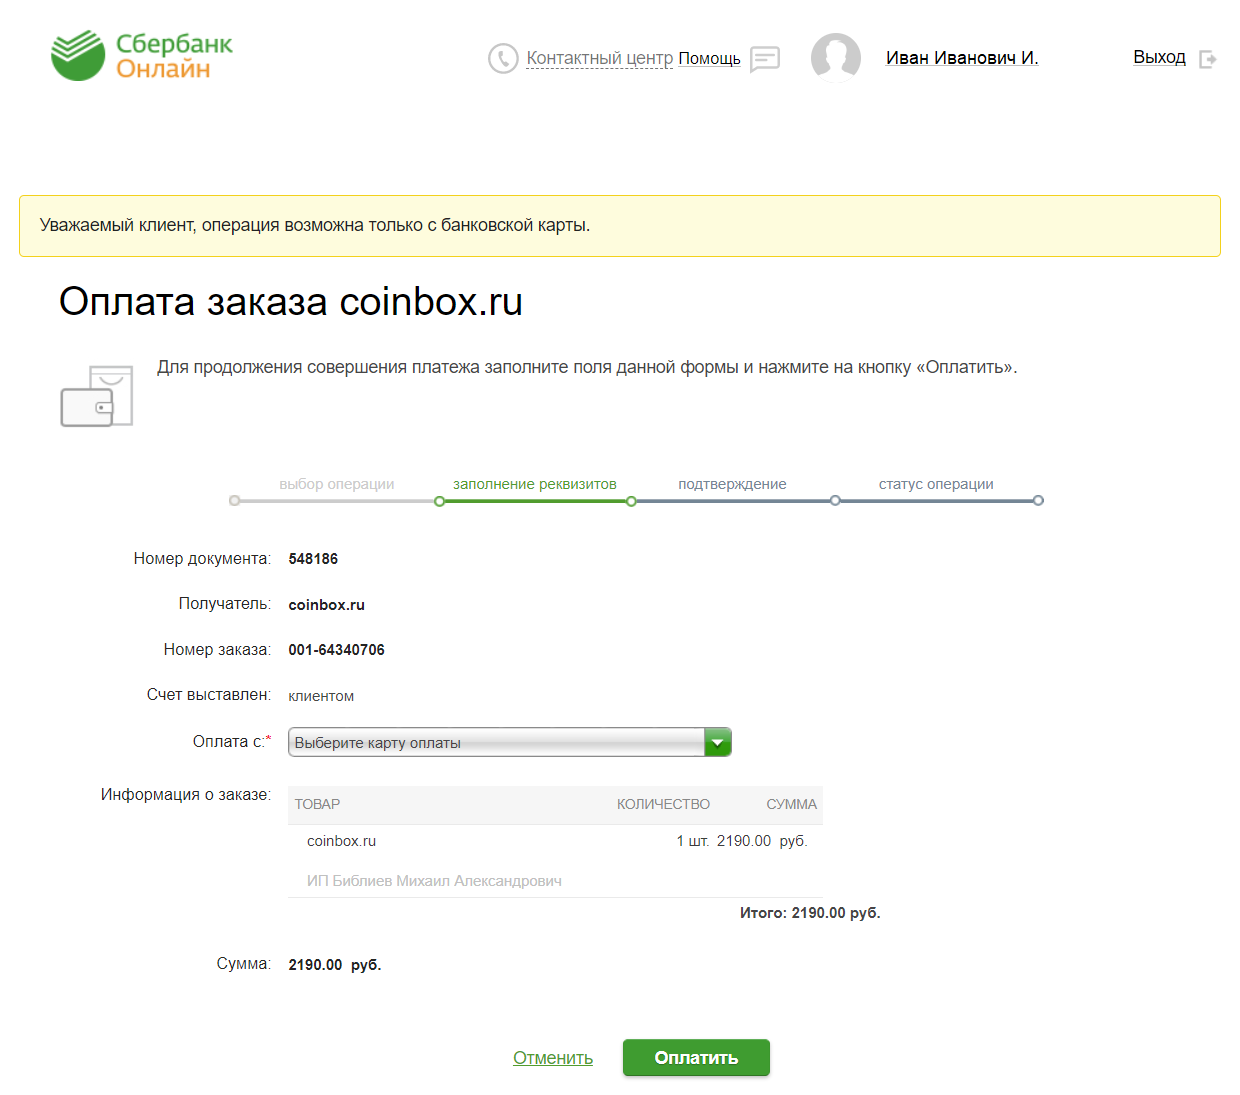Select the подтверждение step
The width and height of the screenshot is (1240, 1095).
732,484
